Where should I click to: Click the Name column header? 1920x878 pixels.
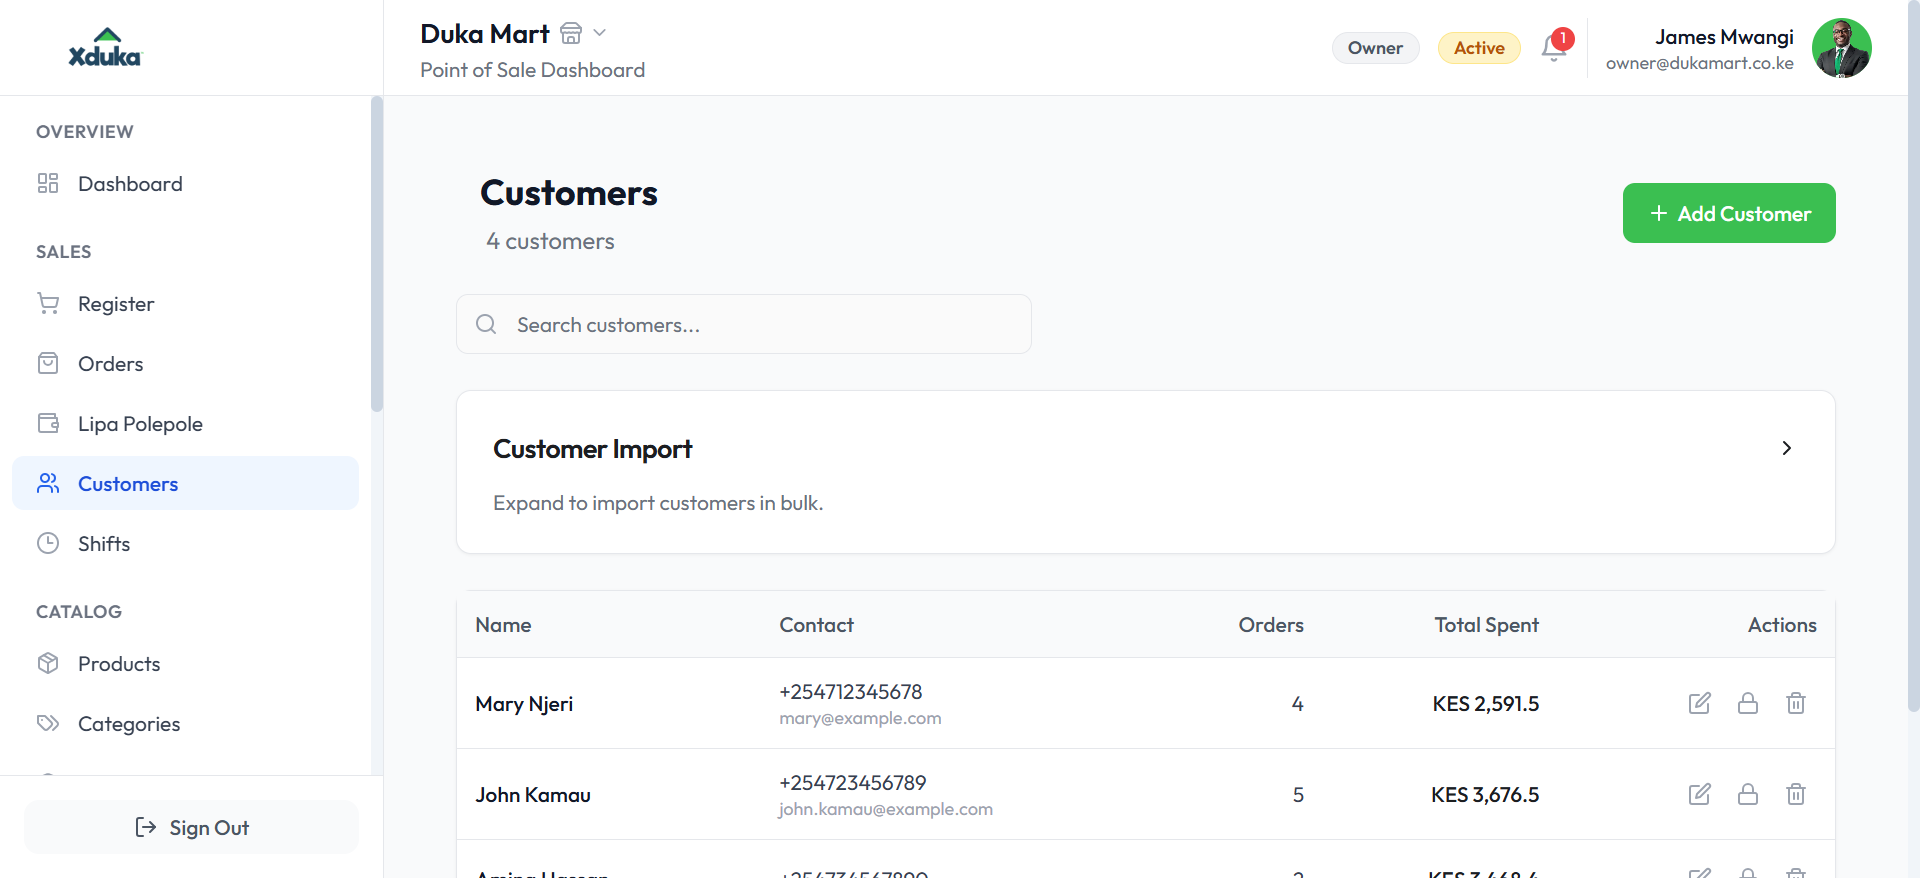click(x=503, y=625)
